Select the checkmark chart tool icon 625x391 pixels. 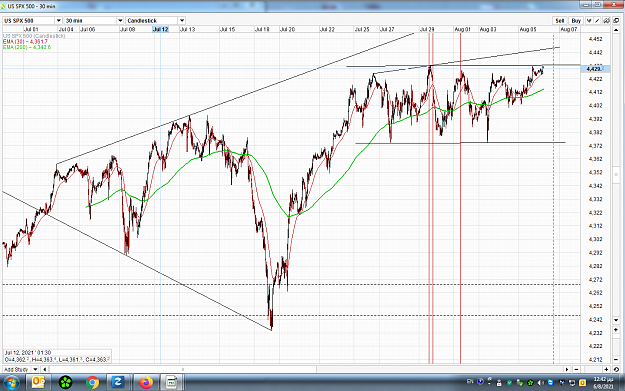[589, 20]
